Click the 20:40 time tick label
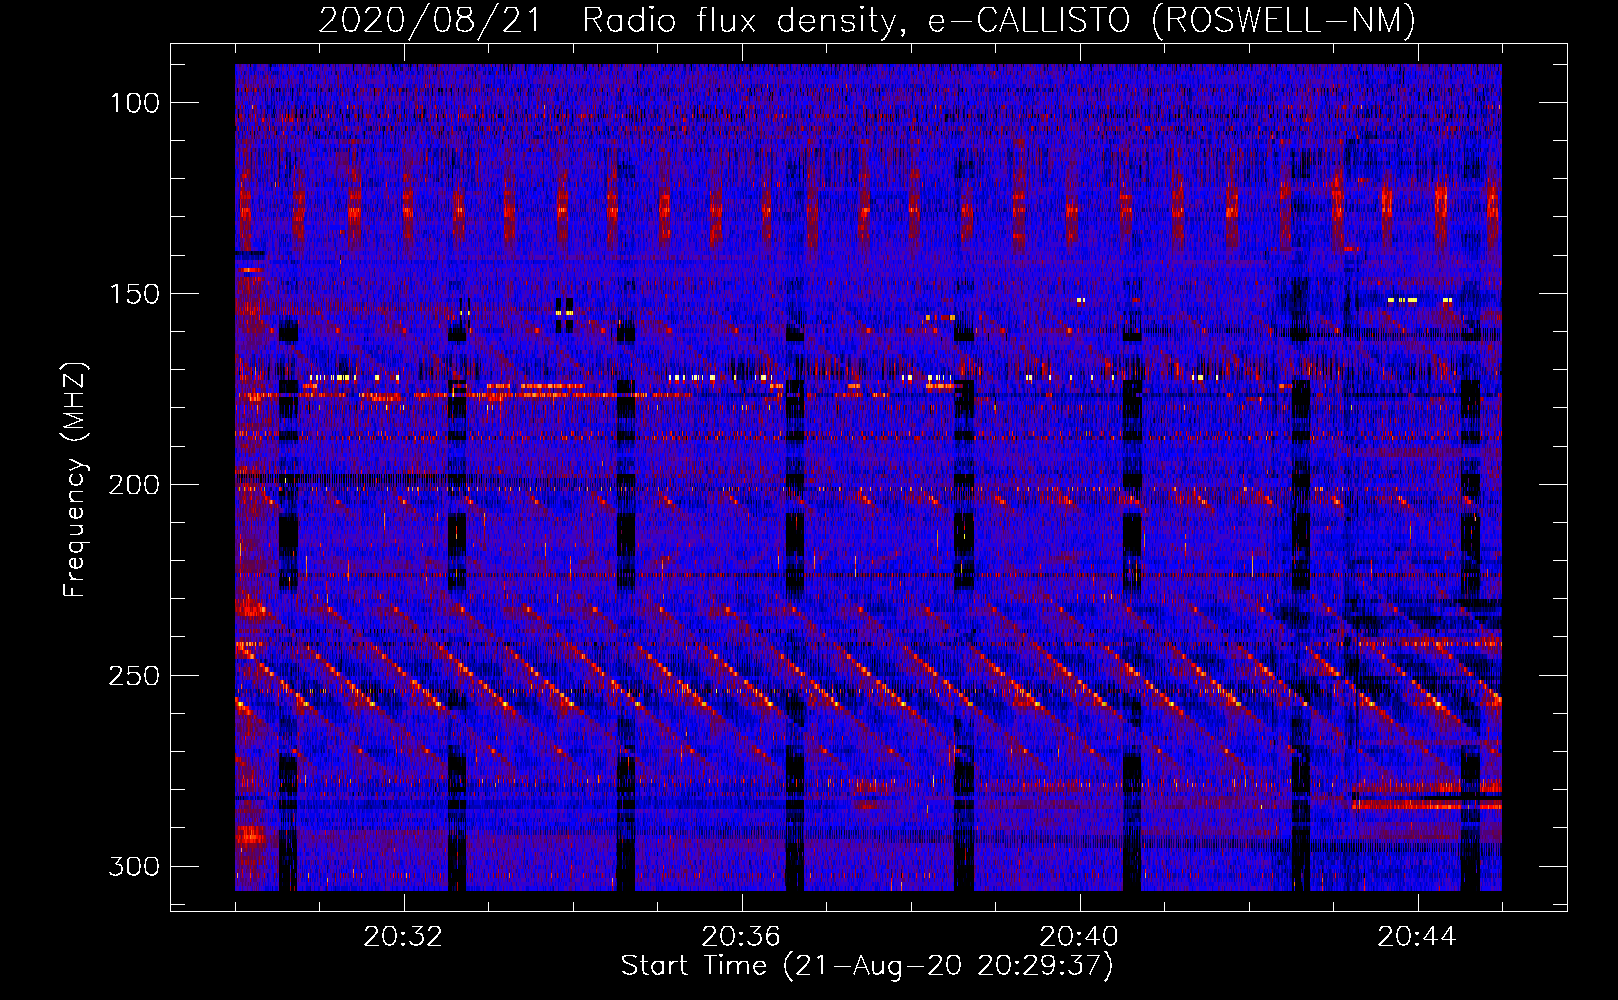The width and height of the screenshot is (1618, 1000). tap(1079, 937)
